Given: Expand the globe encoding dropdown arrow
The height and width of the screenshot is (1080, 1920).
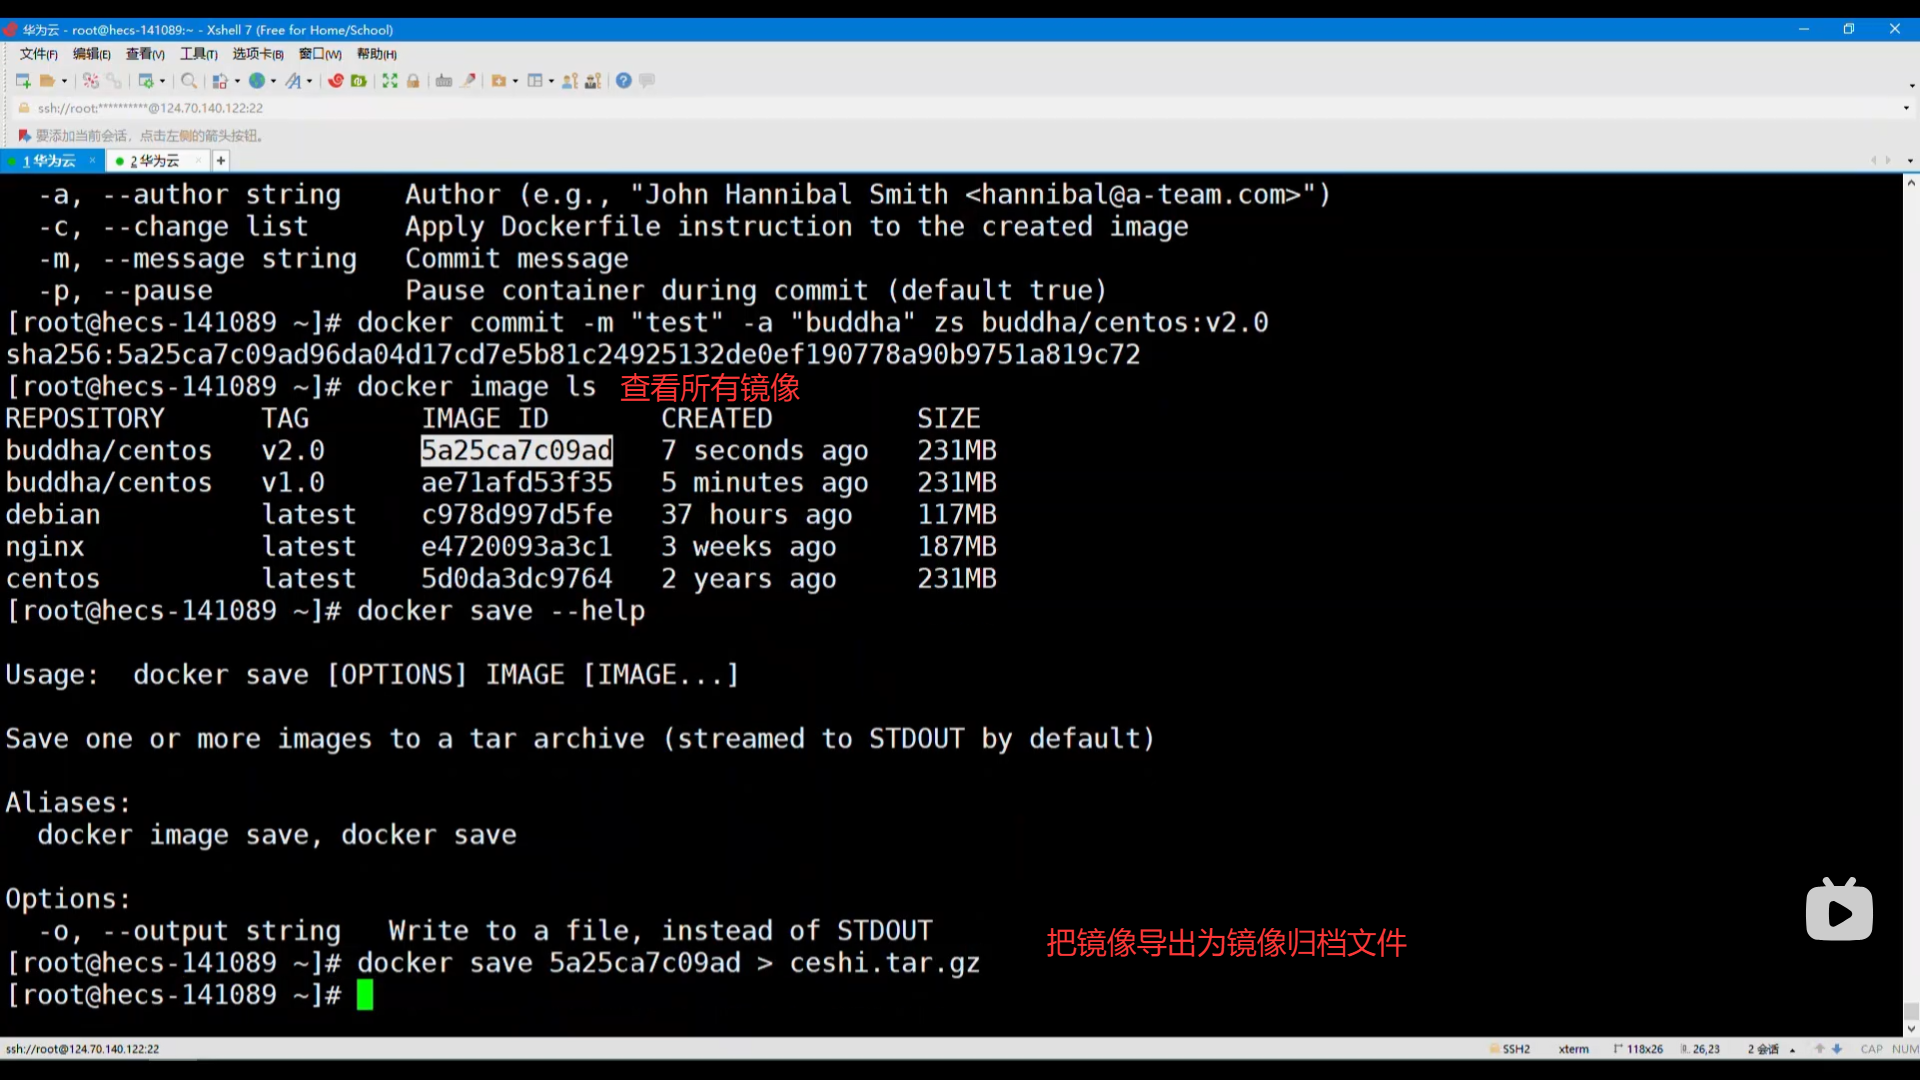Looking at the screenshot, I should [x=273, y=81].
